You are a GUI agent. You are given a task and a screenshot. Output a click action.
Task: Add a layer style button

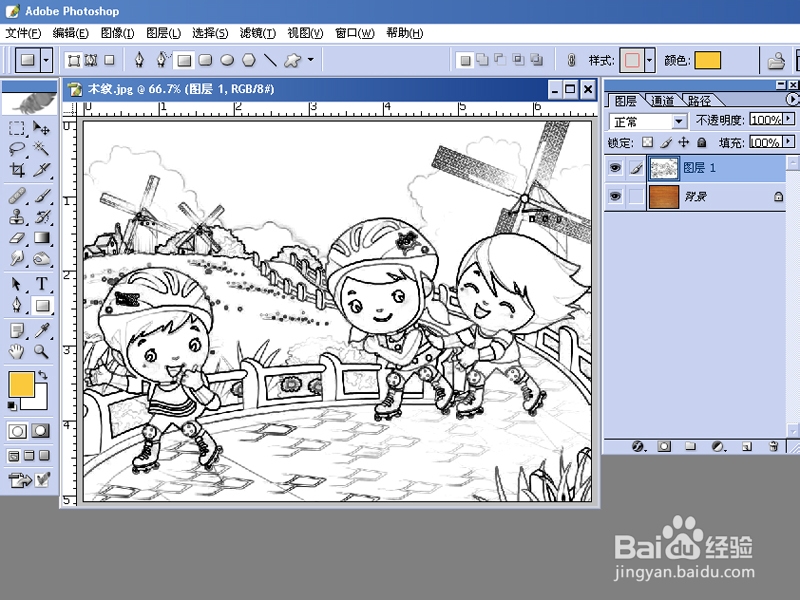tap(639, 446)
